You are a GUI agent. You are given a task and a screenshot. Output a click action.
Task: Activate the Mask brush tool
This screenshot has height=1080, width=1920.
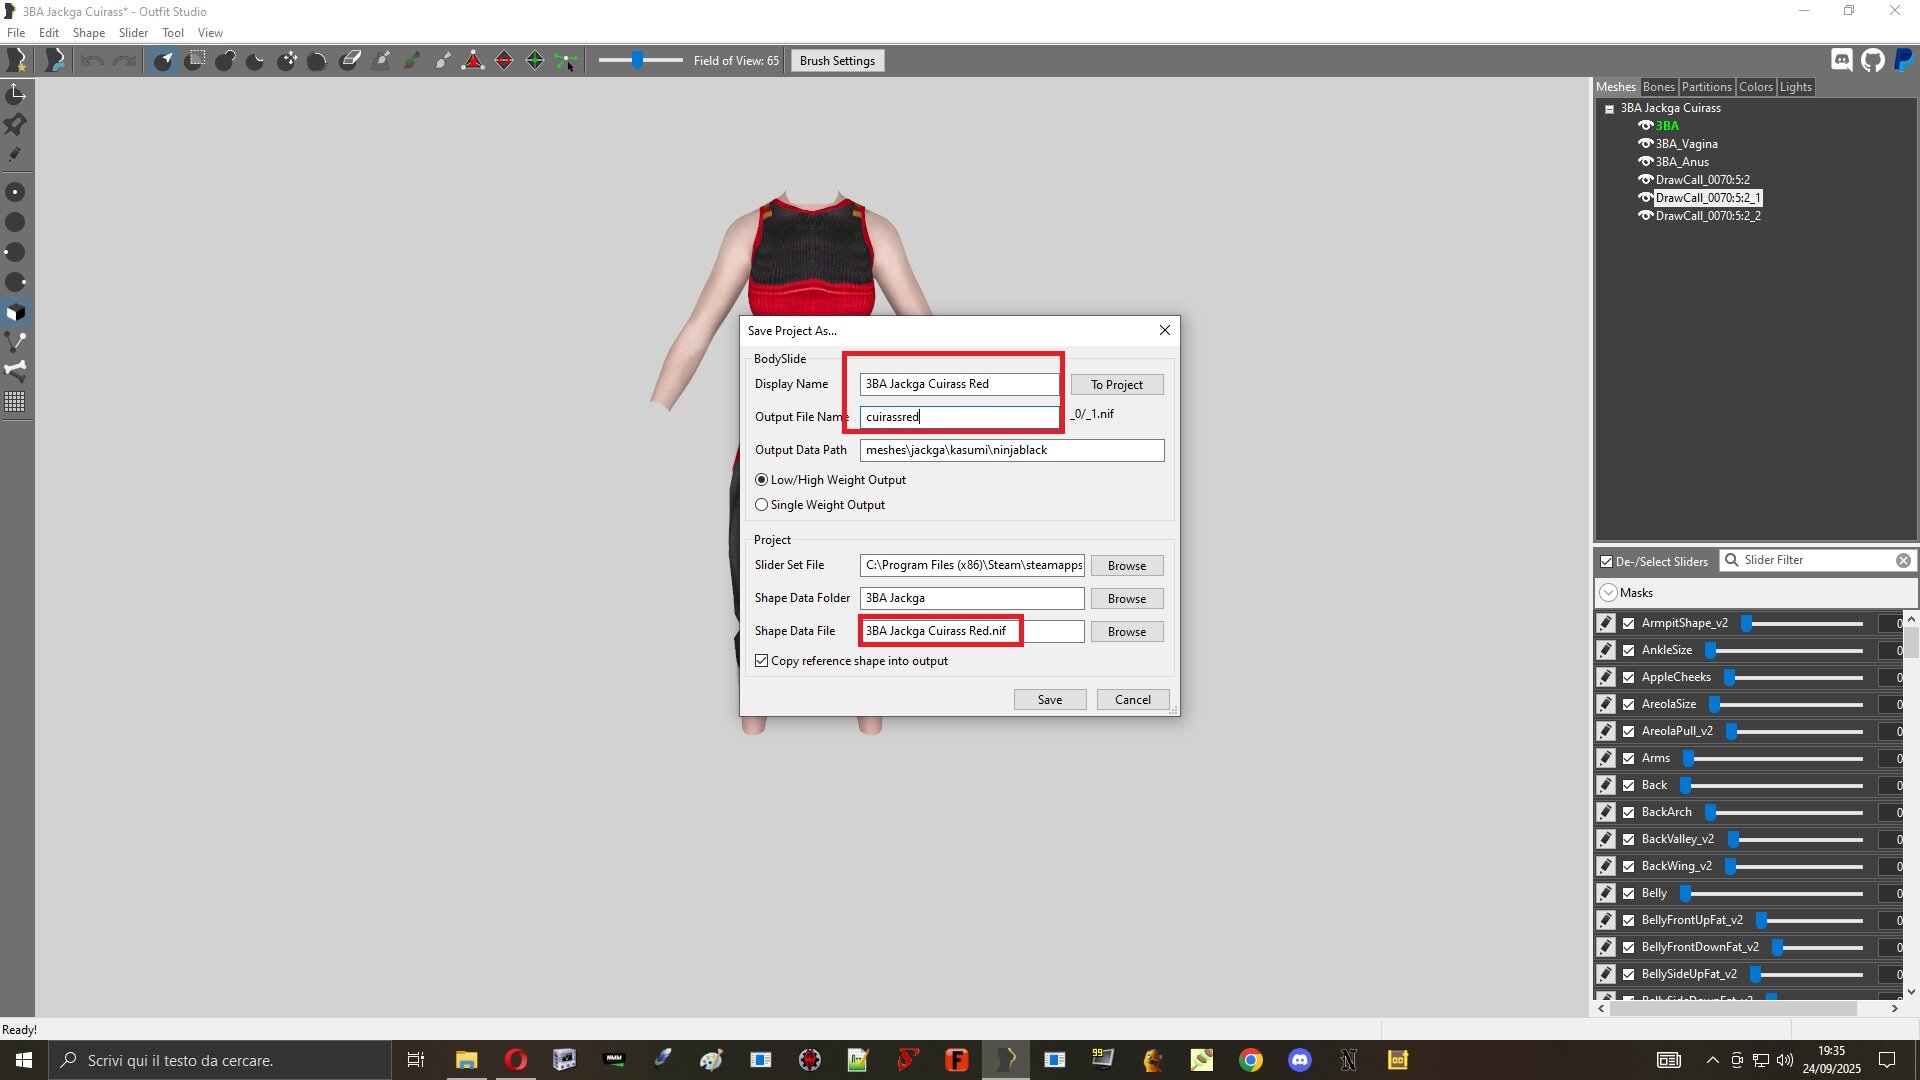coord(195,61)
